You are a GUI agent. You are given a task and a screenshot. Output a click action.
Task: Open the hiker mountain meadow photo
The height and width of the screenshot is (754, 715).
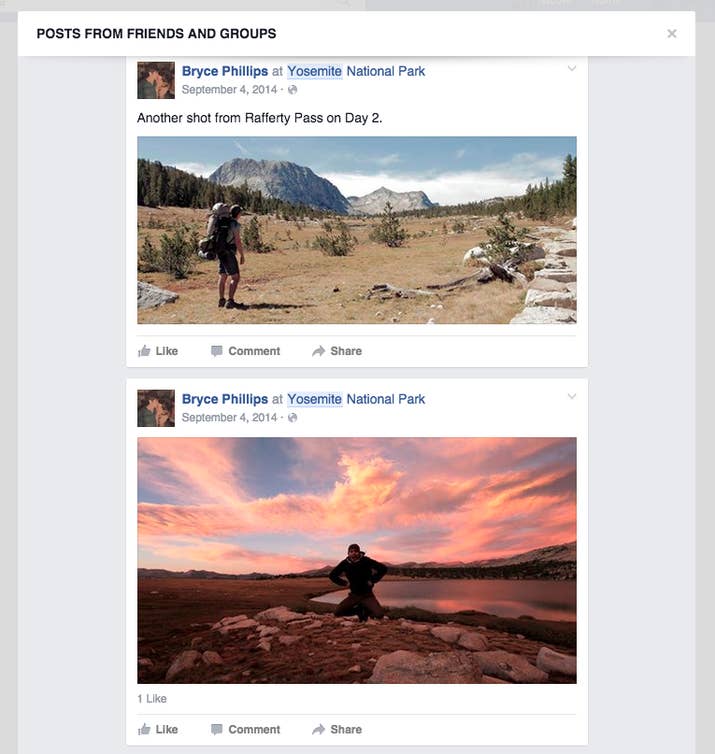tap(357, 230)
